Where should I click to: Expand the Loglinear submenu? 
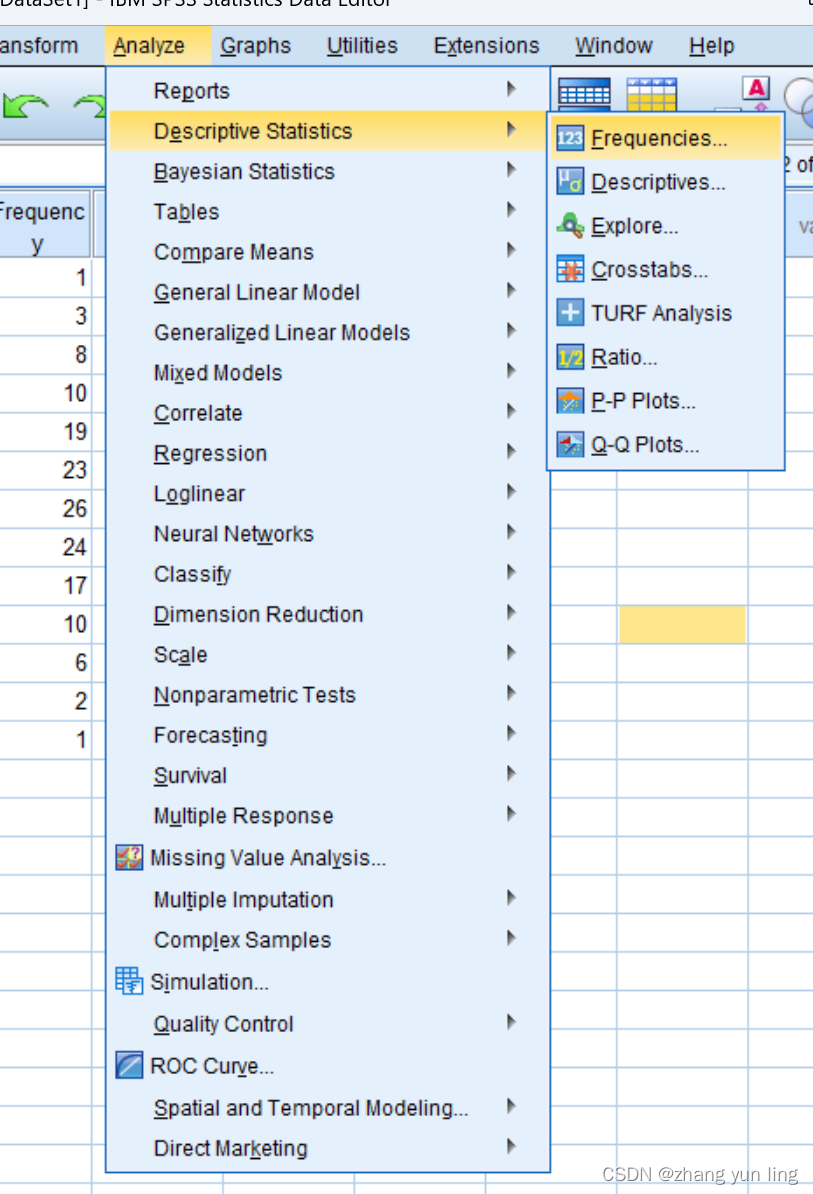(329, 493)
